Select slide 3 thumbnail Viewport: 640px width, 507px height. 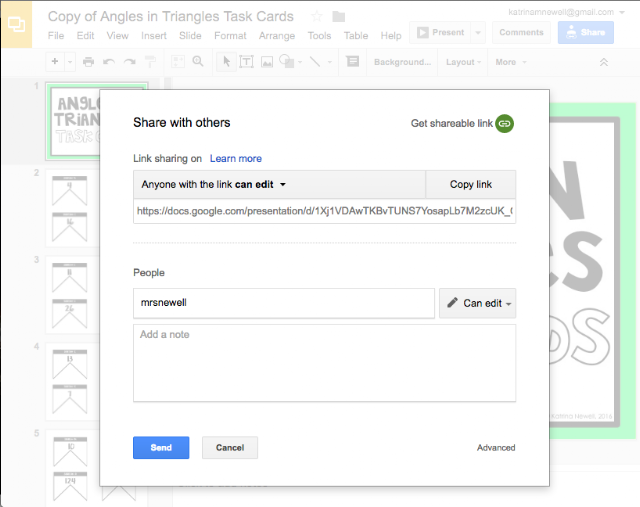(72, 295)
